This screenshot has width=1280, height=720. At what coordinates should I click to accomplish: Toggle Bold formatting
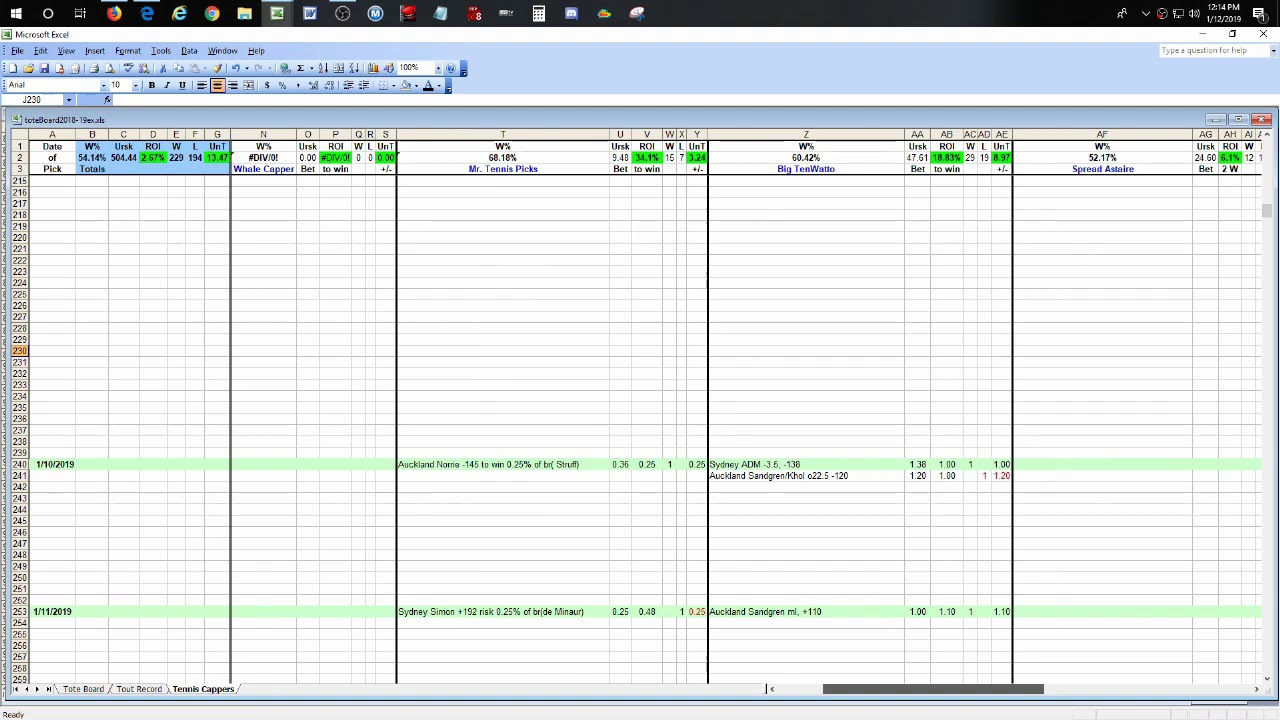(152, 86)
